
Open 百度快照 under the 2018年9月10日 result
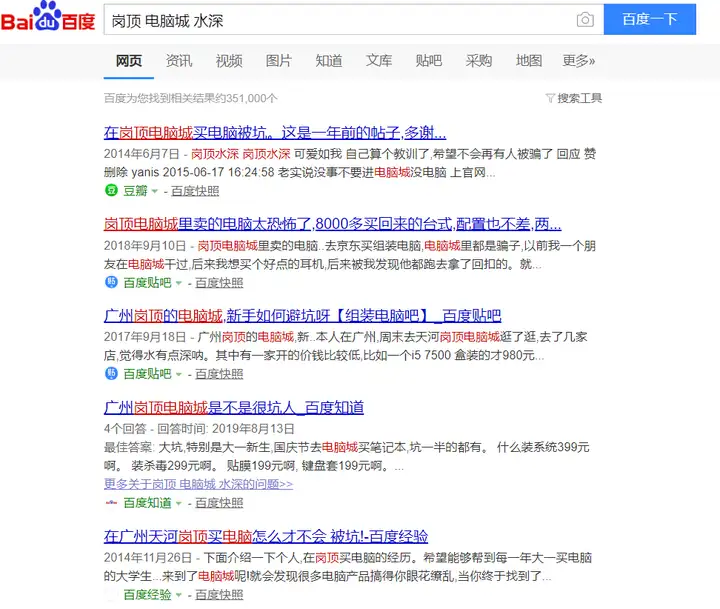(219, 283)
